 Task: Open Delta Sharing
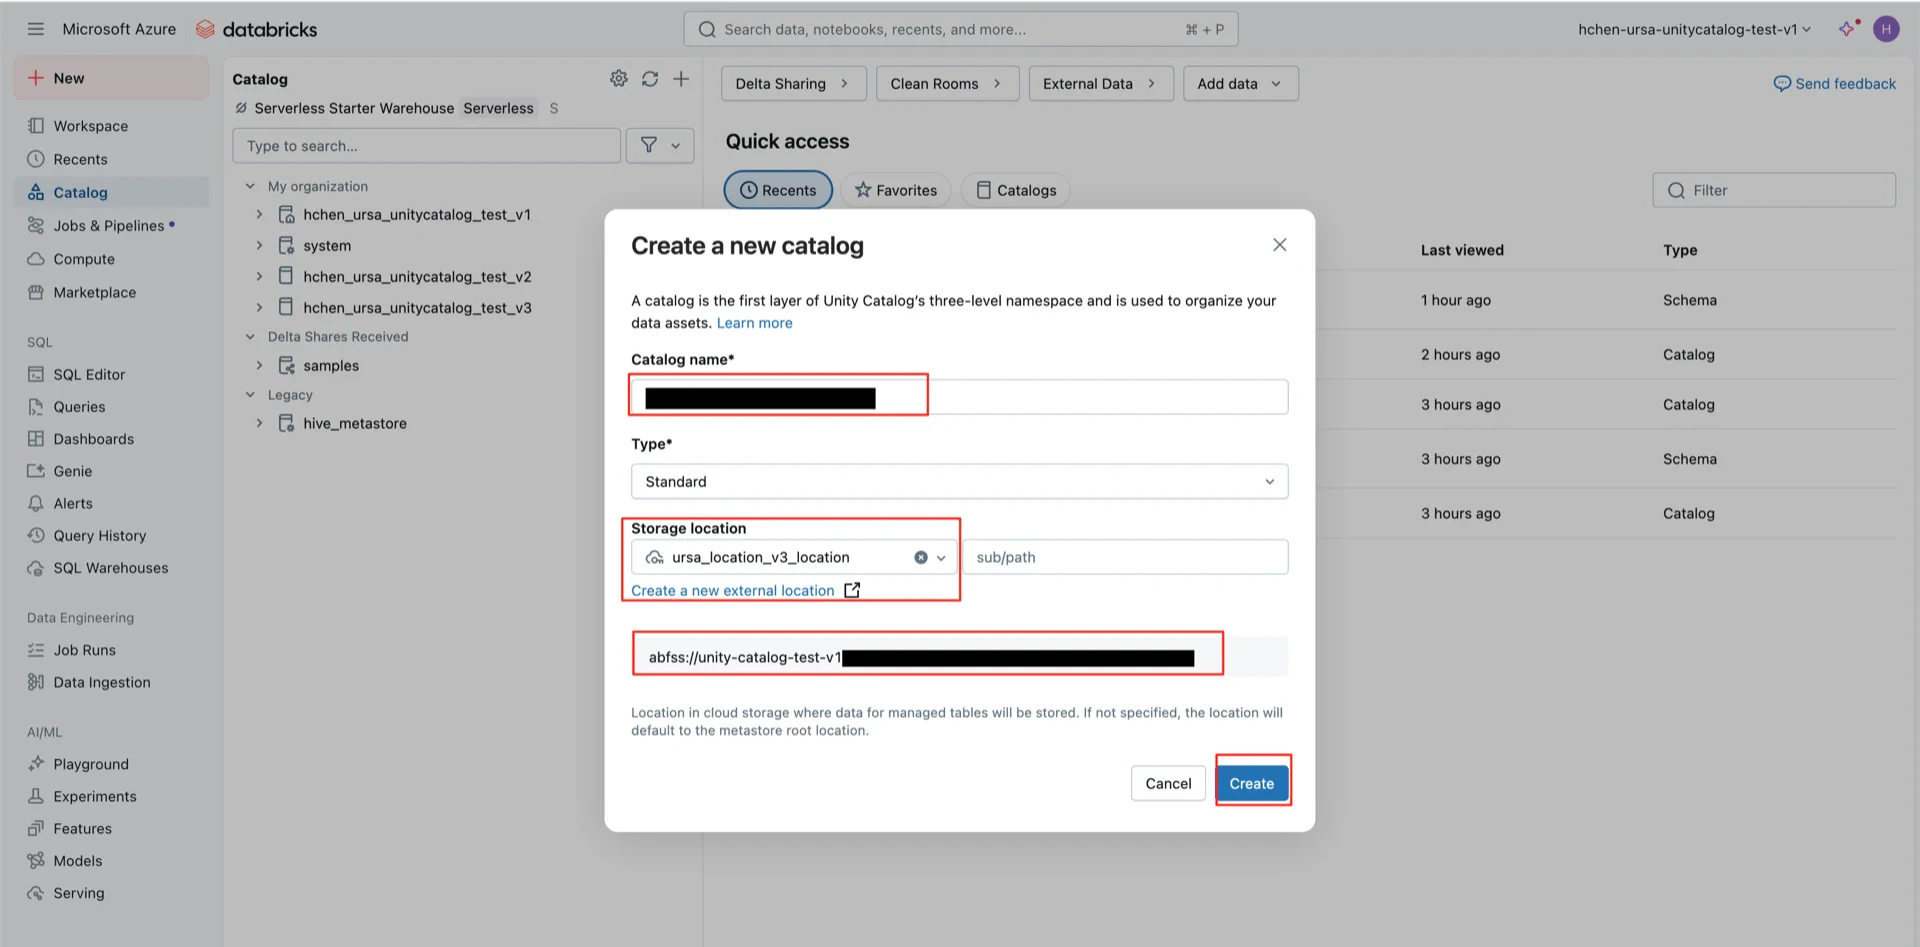793,84
